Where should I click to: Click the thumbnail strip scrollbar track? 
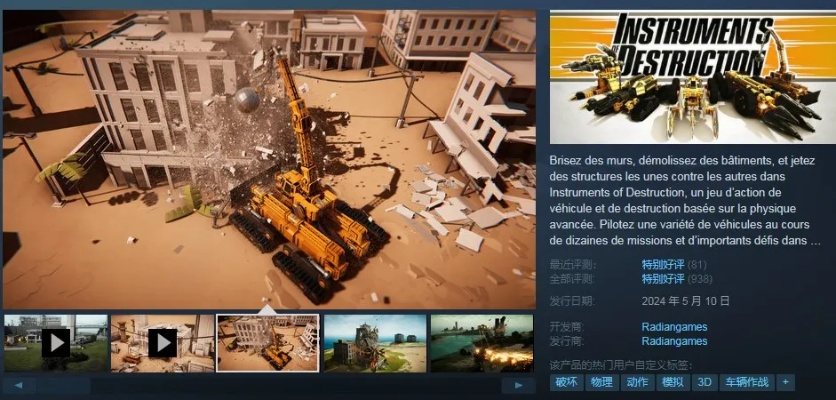(x=268, y=385)
